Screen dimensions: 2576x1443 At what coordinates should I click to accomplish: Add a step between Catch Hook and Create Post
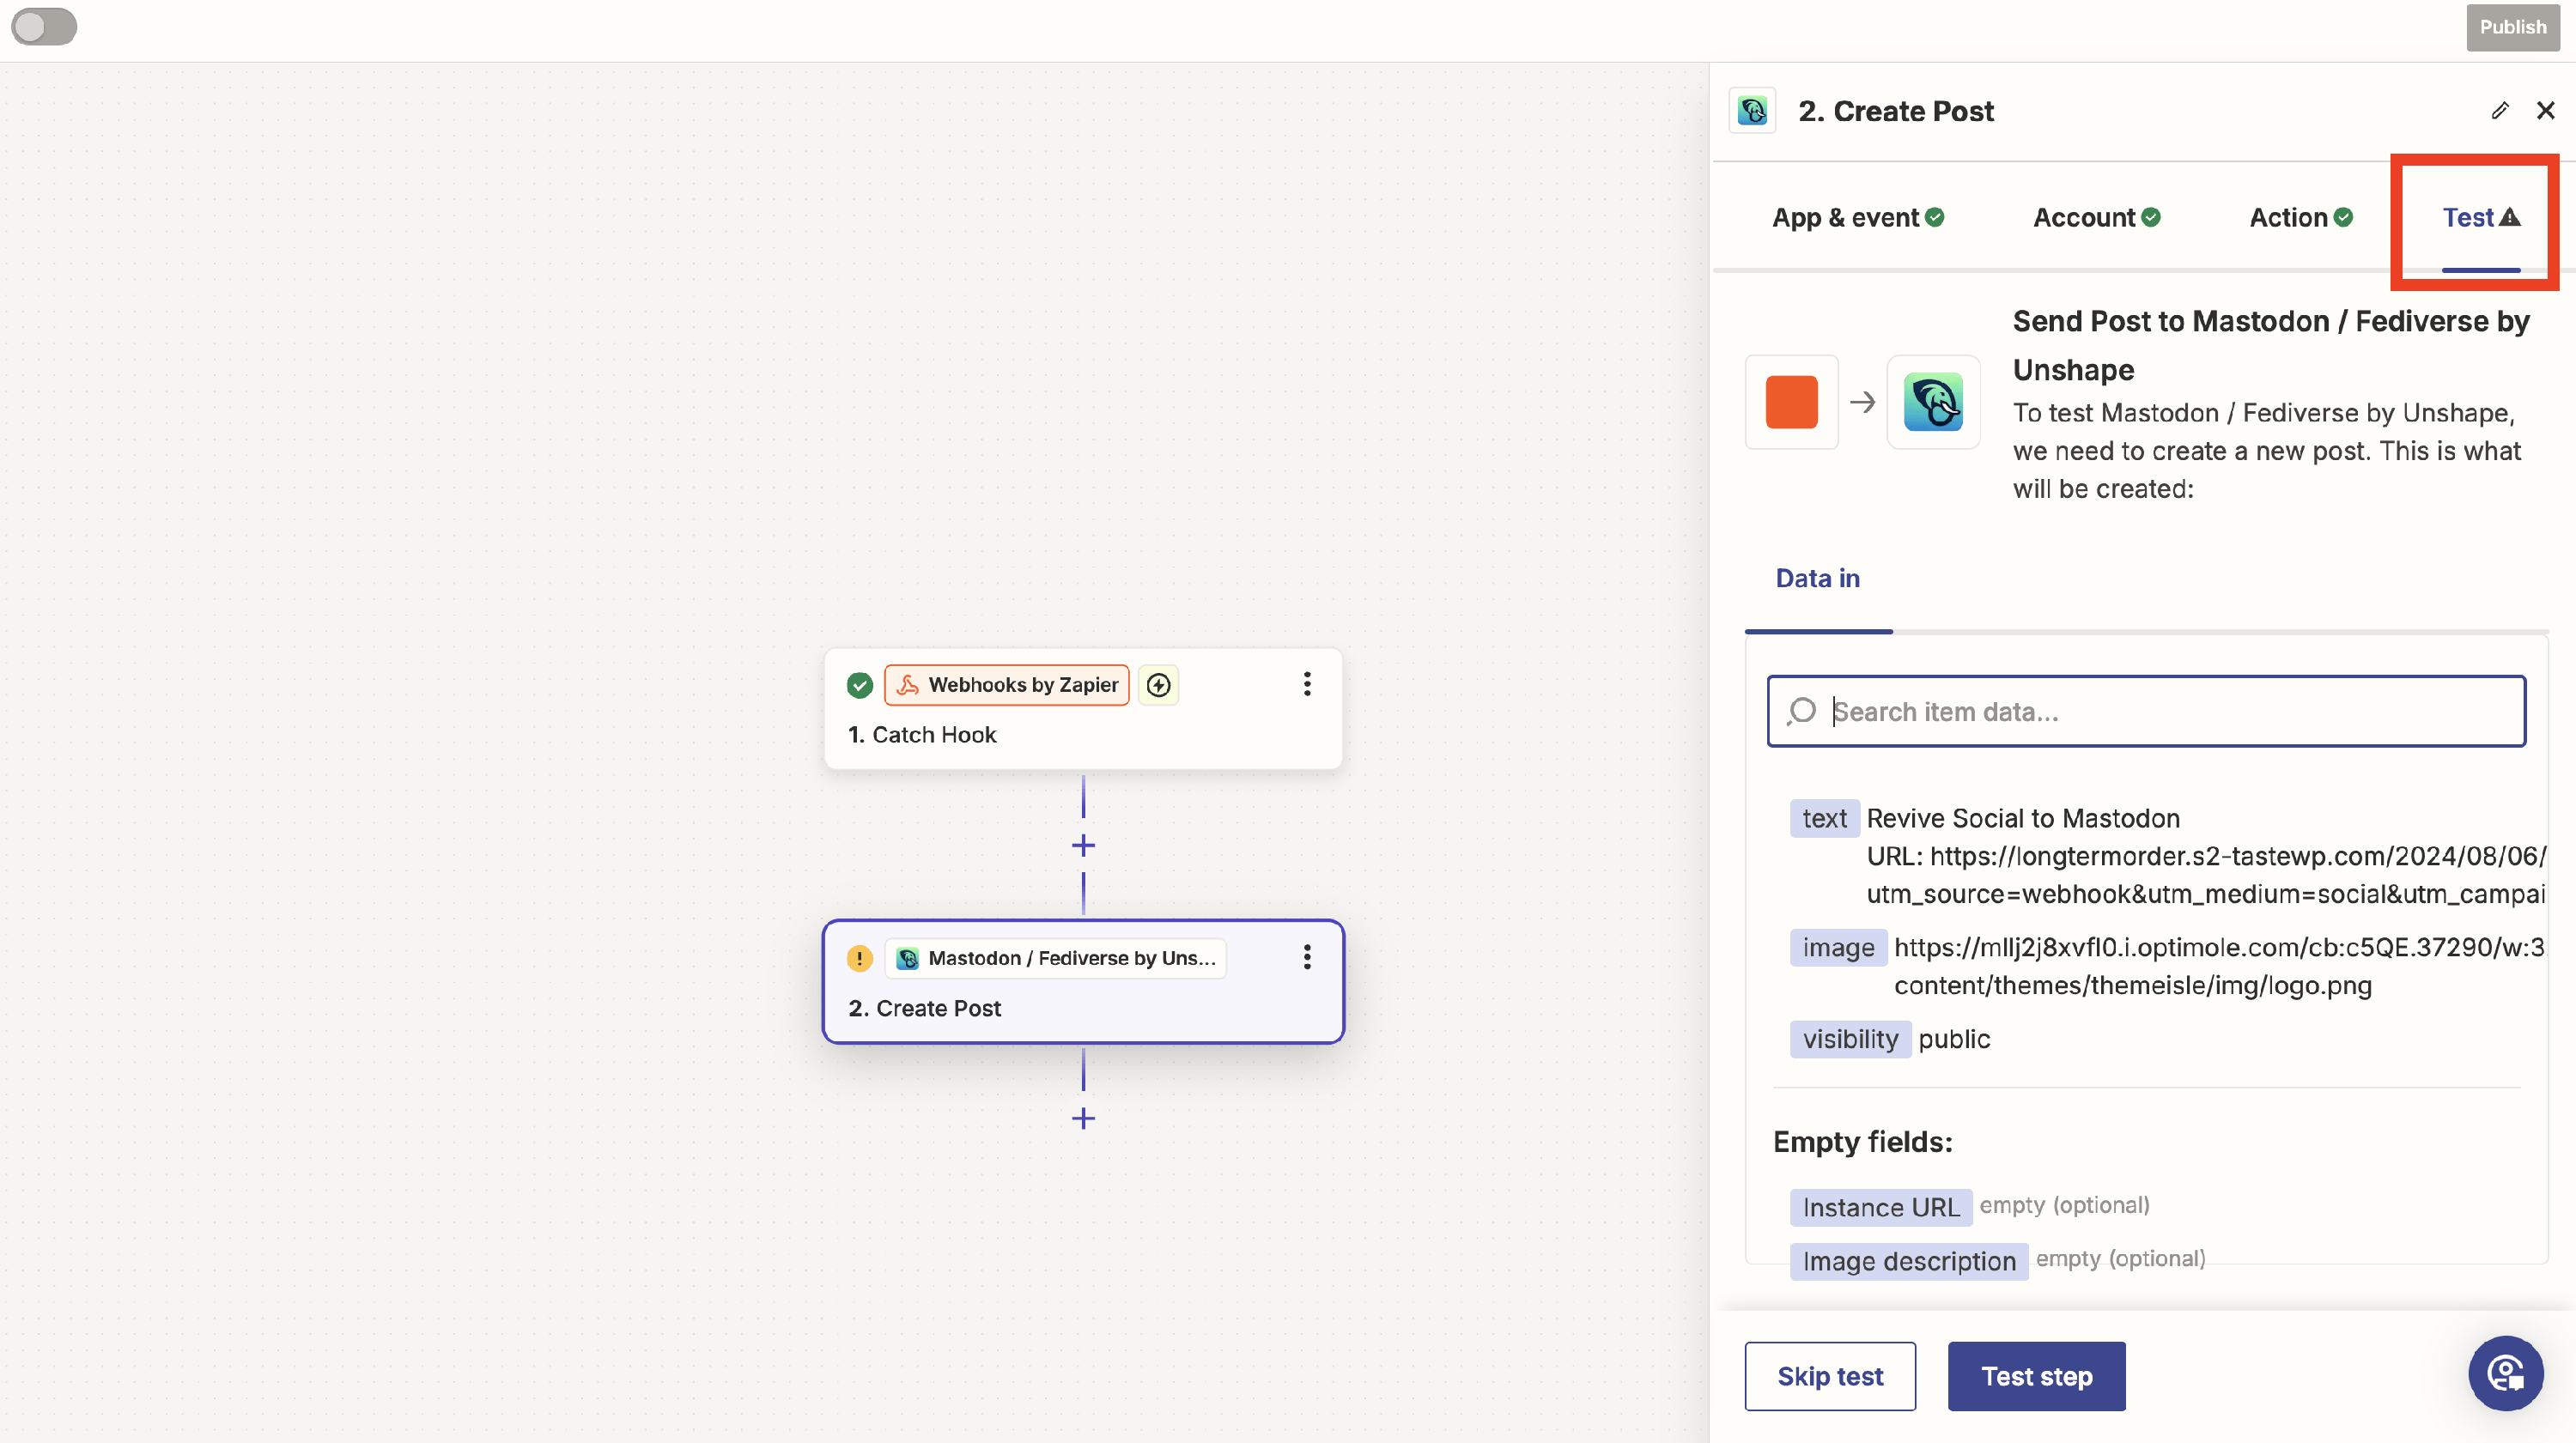[x=1083, y=846]
